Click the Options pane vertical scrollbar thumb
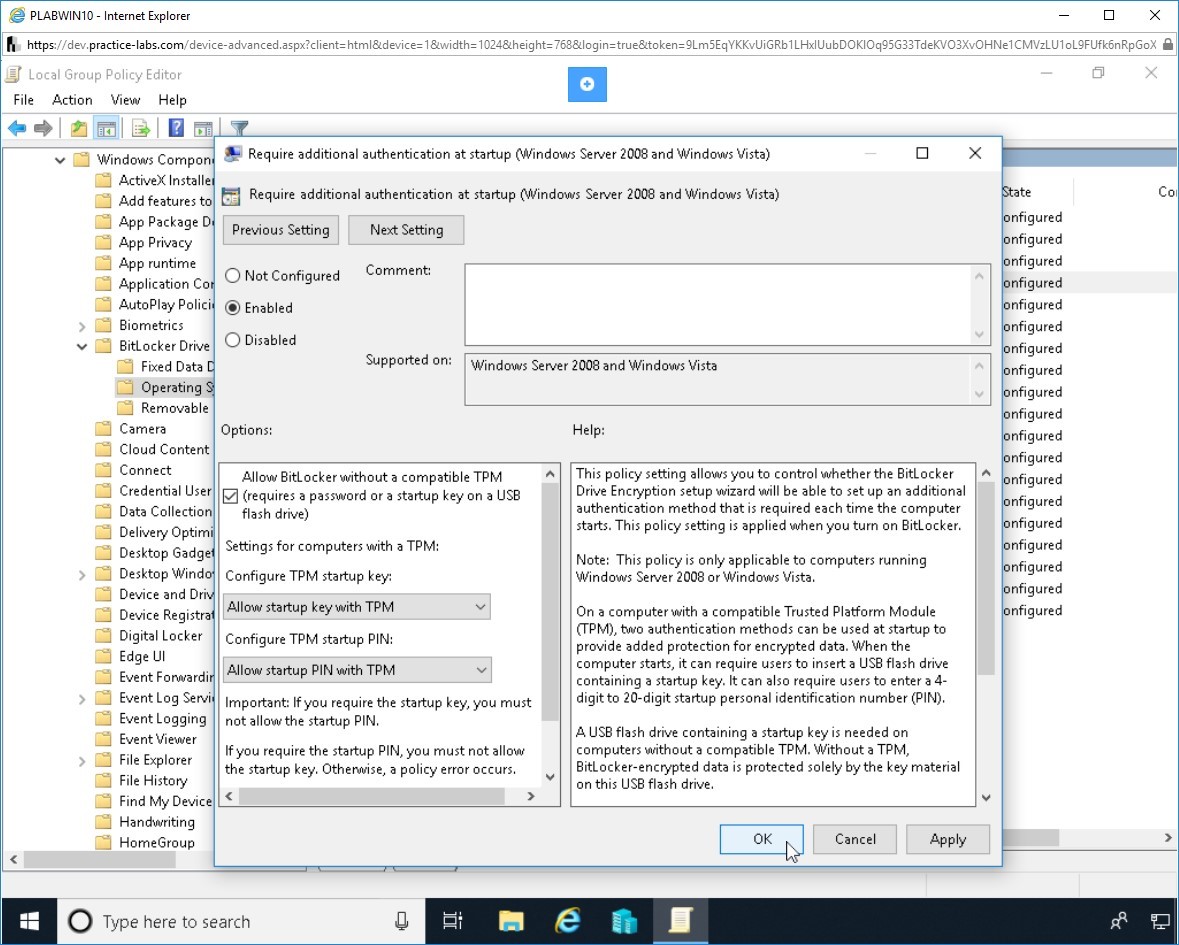This screenshot has height=945, width=1179. (550, 601)
